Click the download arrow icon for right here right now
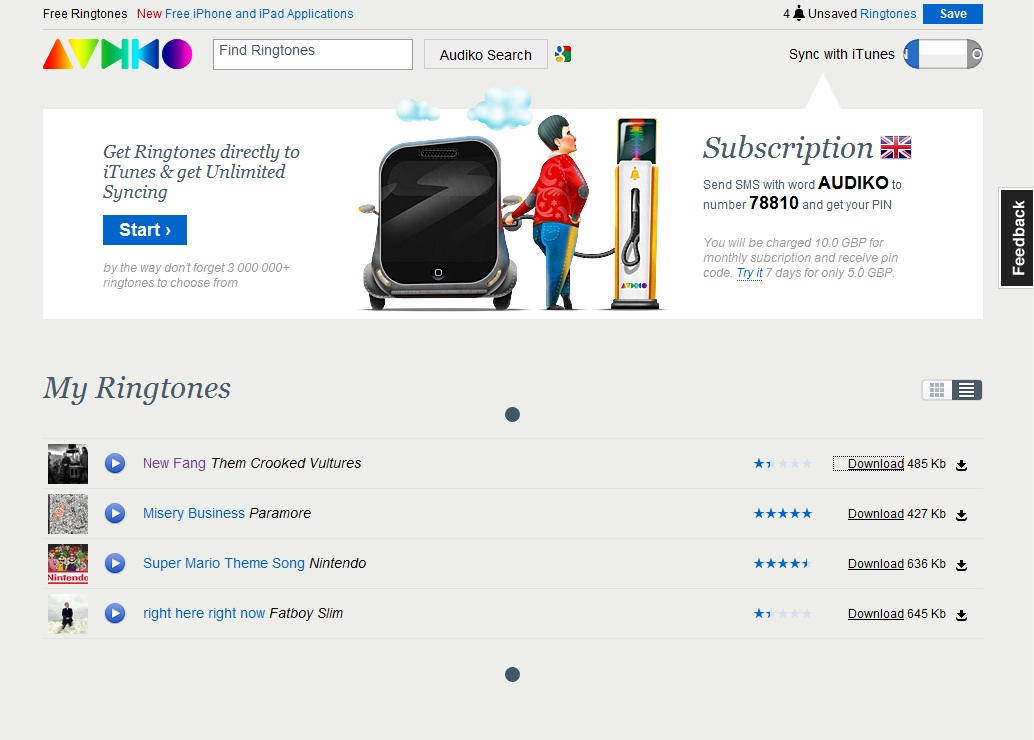 coord(961,615)
